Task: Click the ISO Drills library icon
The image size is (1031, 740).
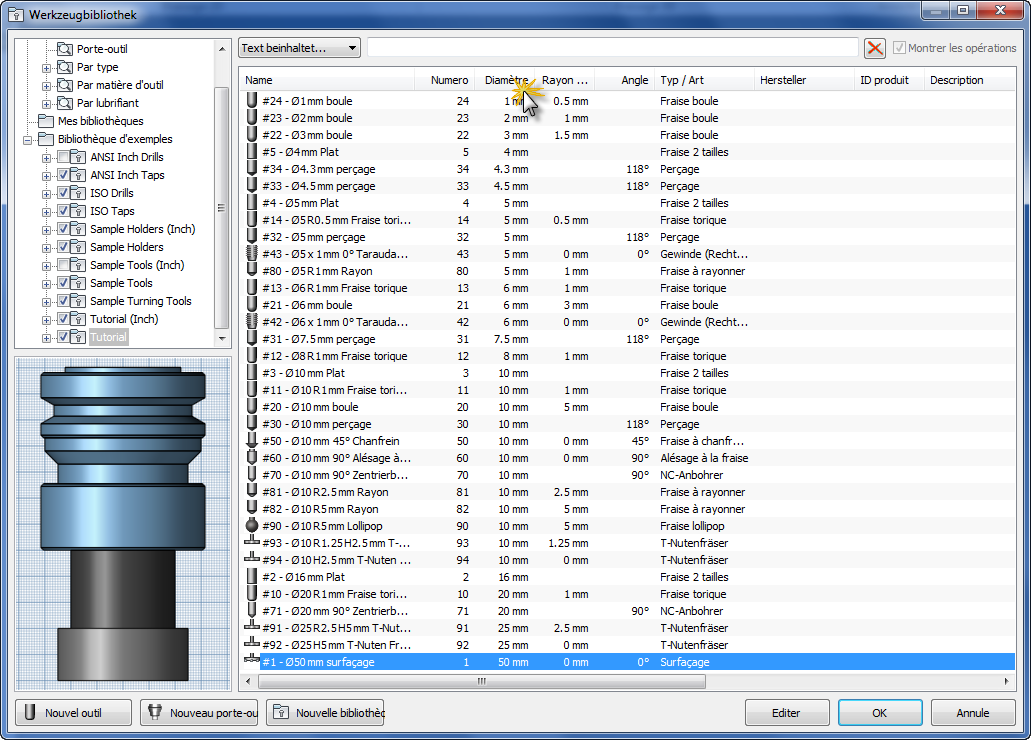Action: coord(78,193)
